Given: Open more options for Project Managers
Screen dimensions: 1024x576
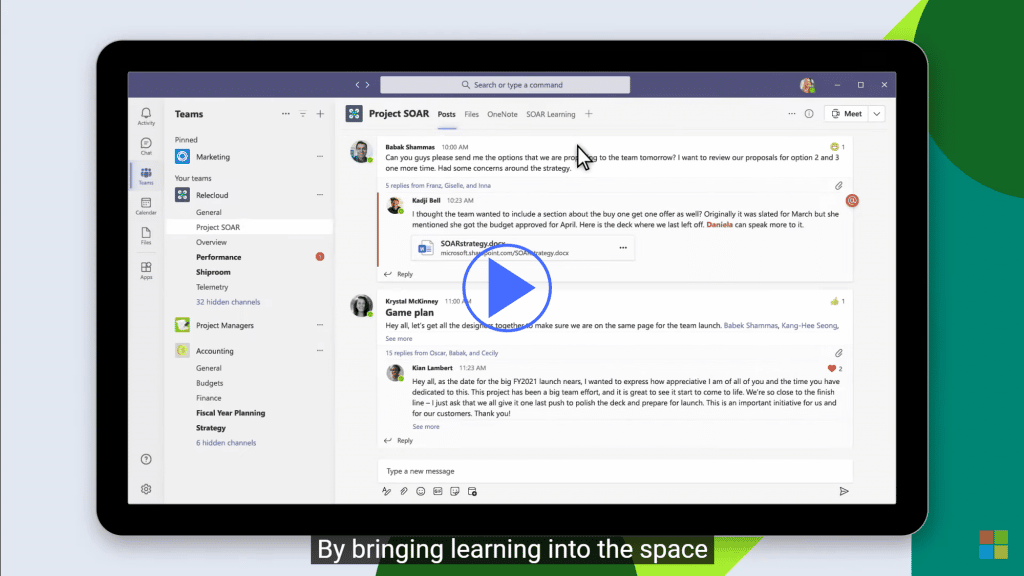Looking at the screenshot, I should click(x=320, y=325).
